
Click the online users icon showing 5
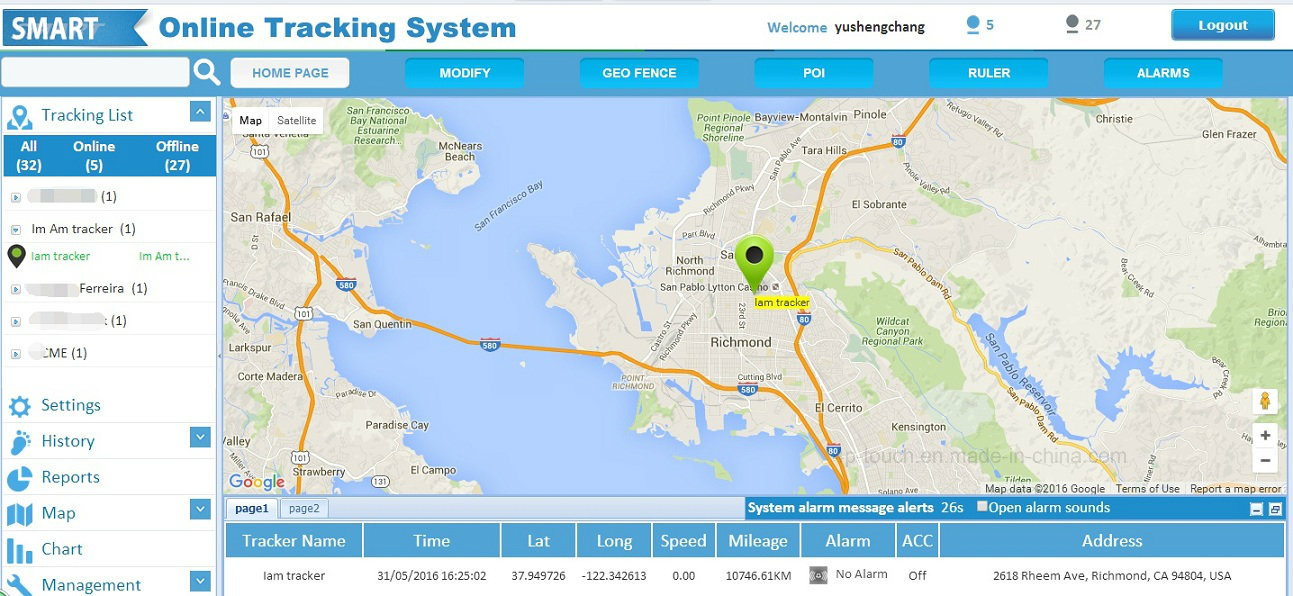[x=972, y=25]
